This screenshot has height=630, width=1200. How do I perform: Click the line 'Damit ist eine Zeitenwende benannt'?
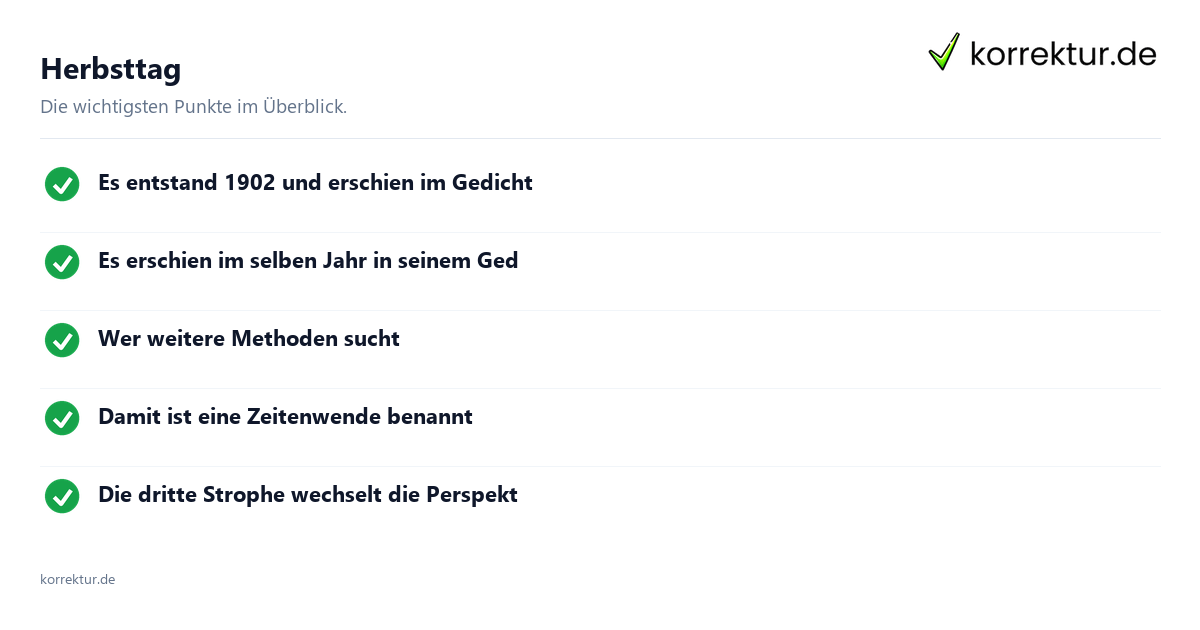285,417
